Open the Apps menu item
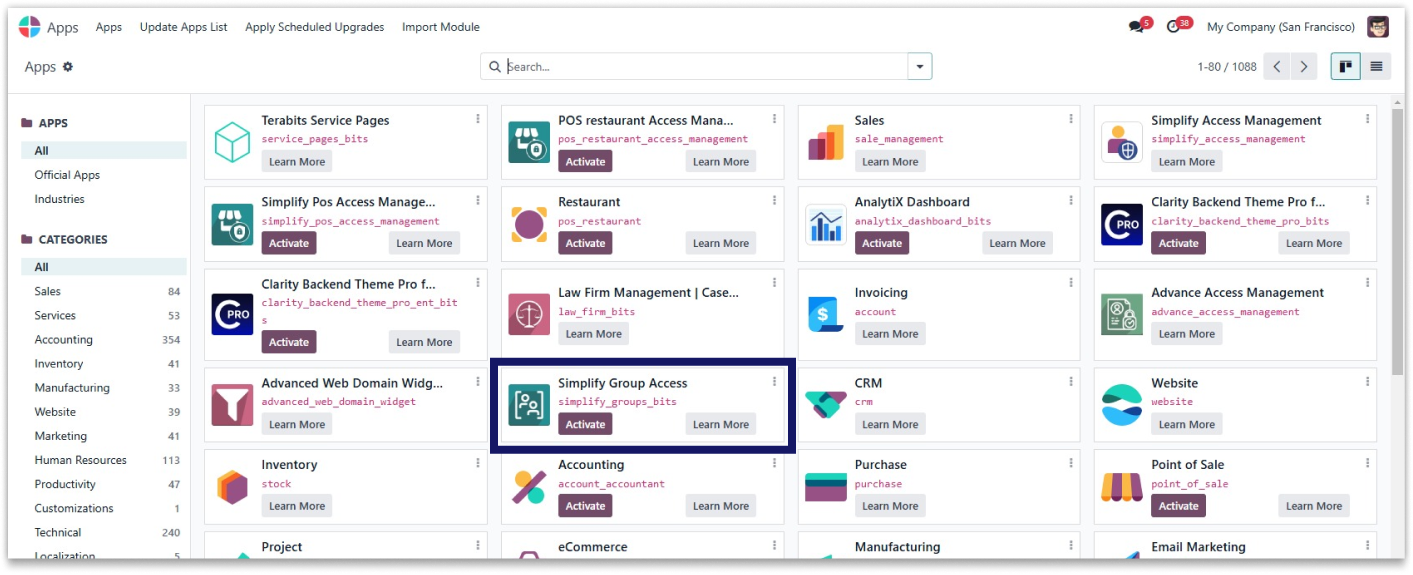This screenshot has width=1413, height=575. coord(109,27)
